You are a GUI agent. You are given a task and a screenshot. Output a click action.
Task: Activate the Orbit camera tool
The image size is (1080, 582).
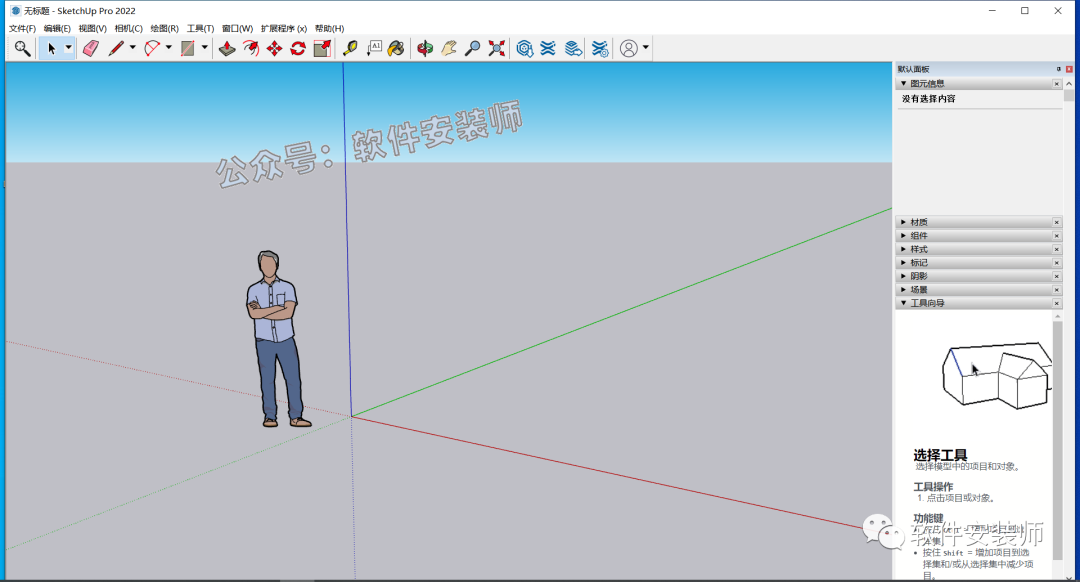click(x=425, y=48)
